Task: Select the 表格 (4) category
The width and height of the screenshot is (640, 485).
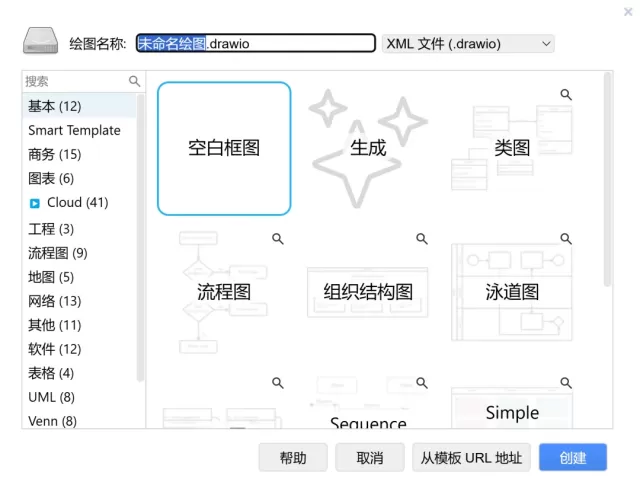Action: click(79, 373)
